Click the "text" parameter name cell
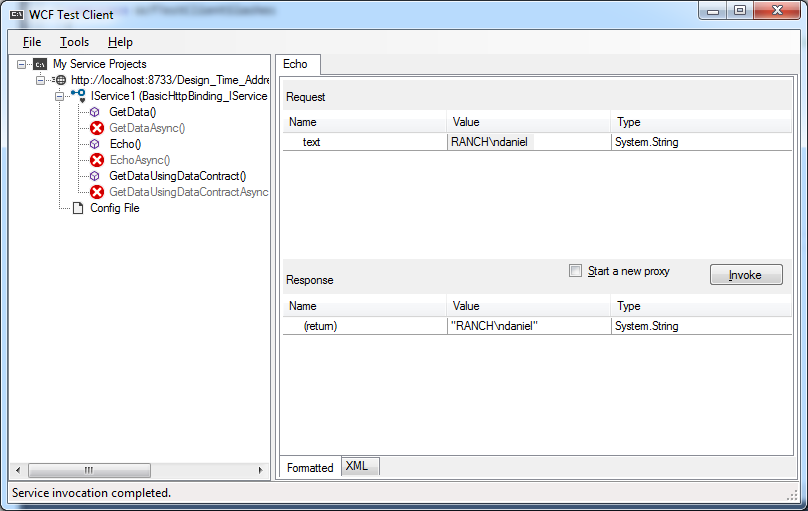Image resolution: width=808 pixels, height=511 pixels. tap(364, 142)
